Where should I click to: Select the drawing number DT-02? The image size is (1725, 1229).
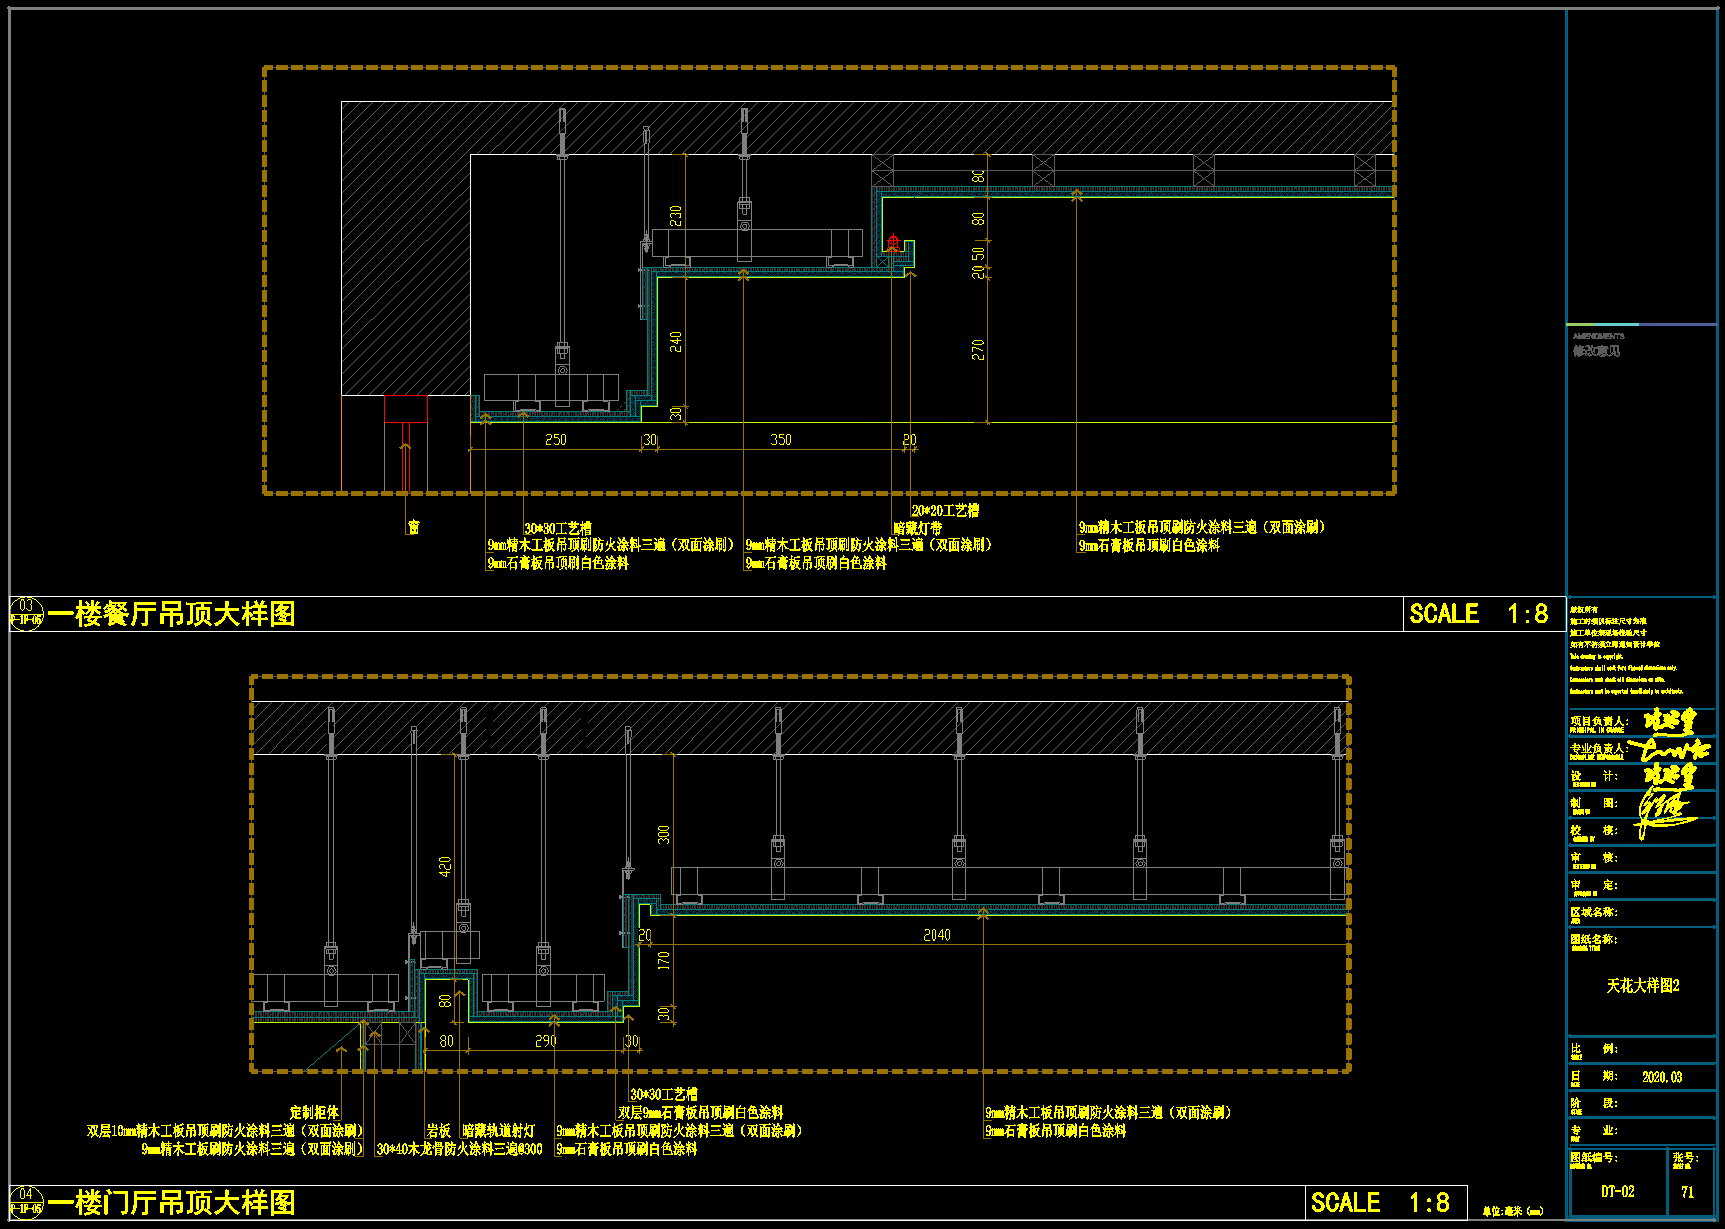(1617, 1191)
